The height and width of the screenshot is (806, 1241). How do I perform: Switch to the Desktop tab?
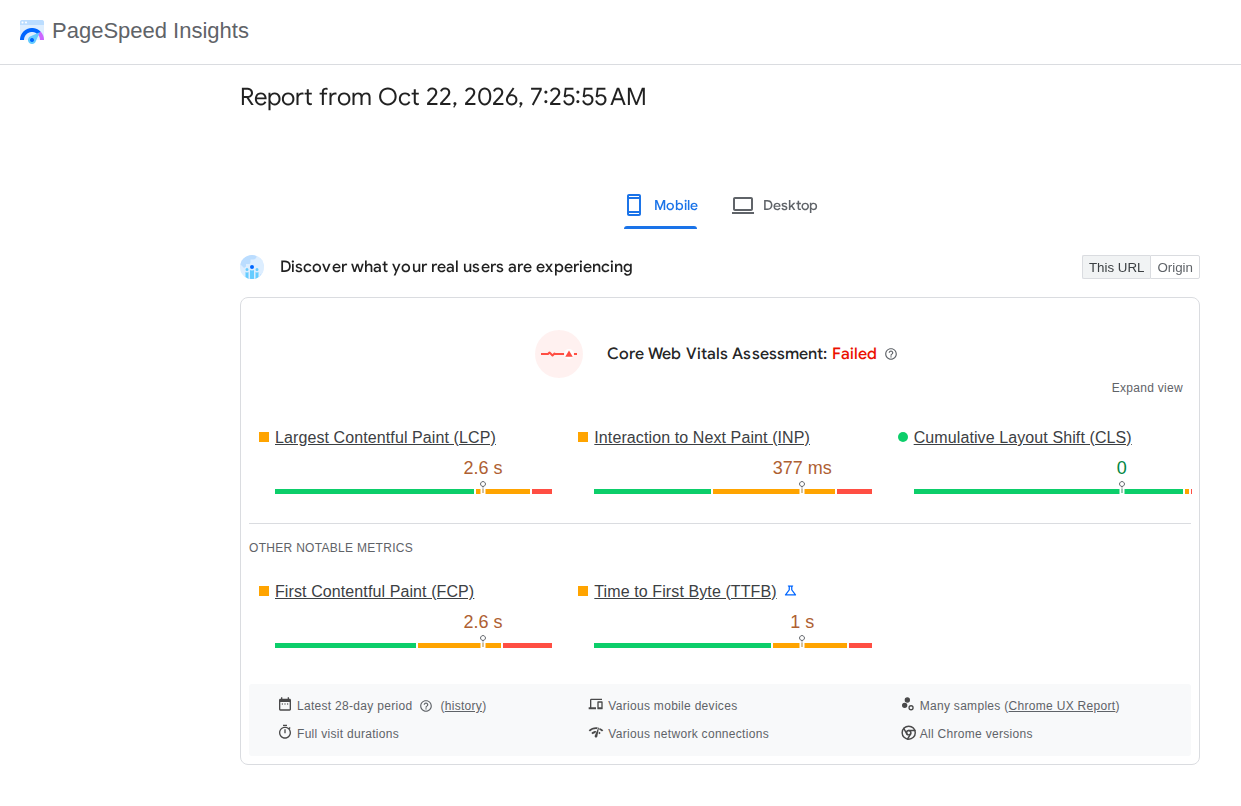click(x=775, y=205)
